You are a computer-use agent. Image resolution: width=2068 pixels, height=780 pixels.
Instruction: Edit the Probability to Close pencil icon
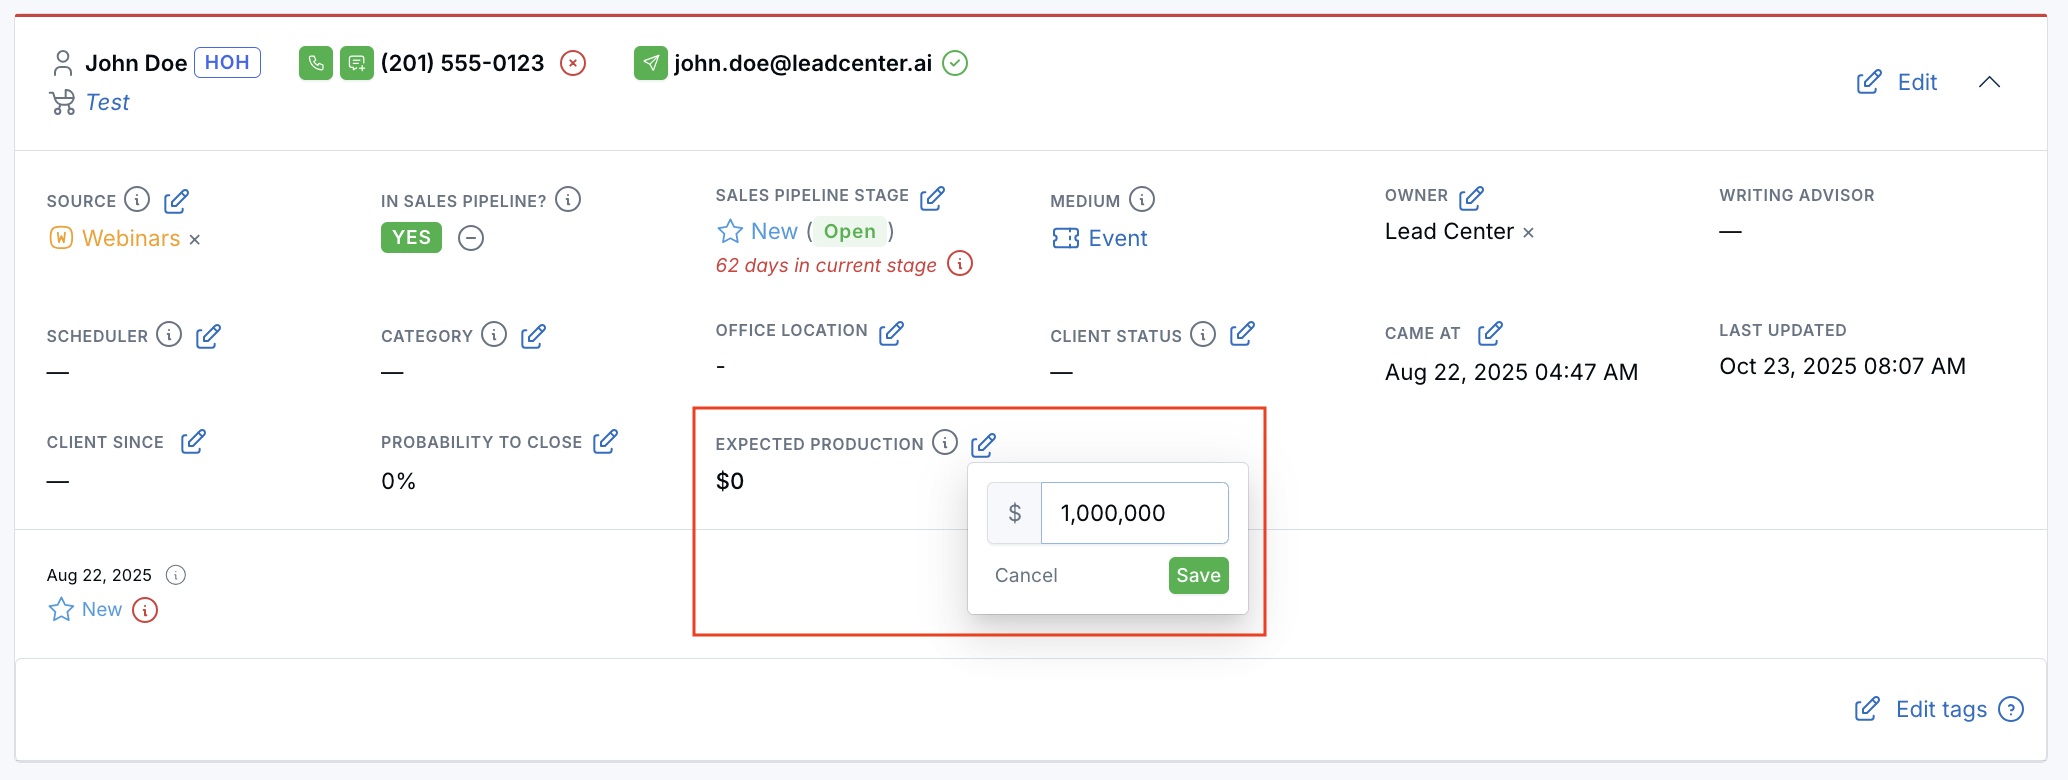pos(605,441)
